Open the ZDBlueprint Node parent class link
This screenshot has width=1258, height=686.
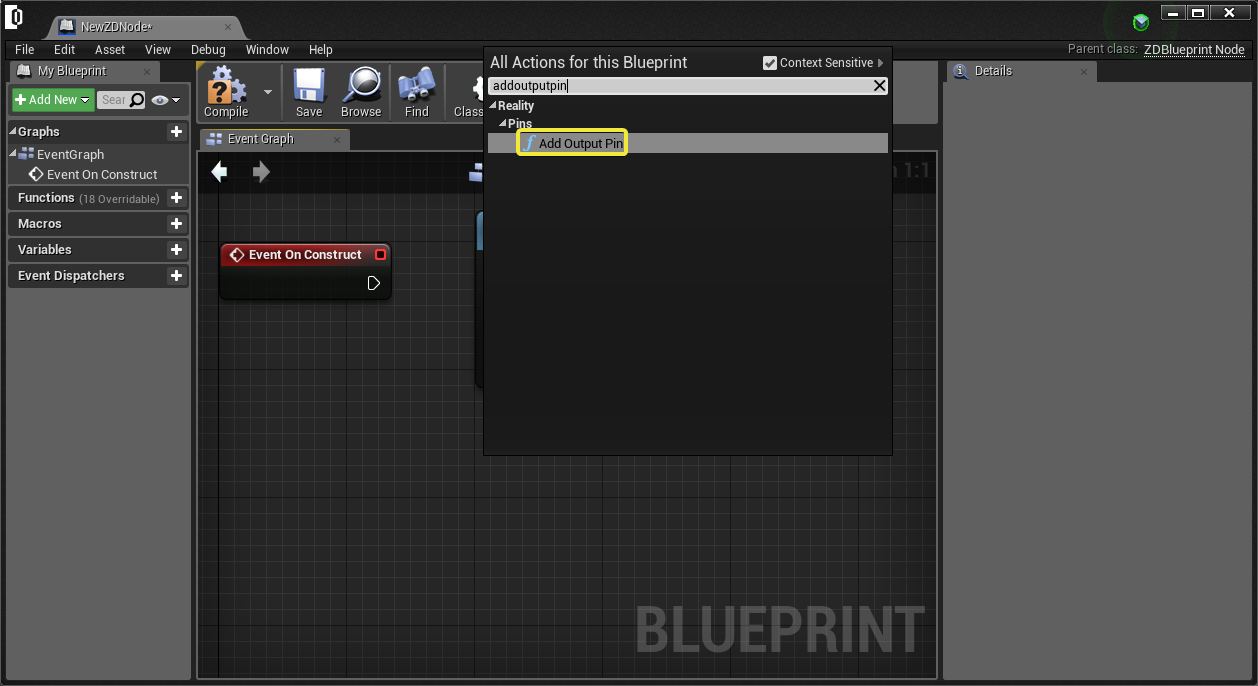coord(1194,50)
